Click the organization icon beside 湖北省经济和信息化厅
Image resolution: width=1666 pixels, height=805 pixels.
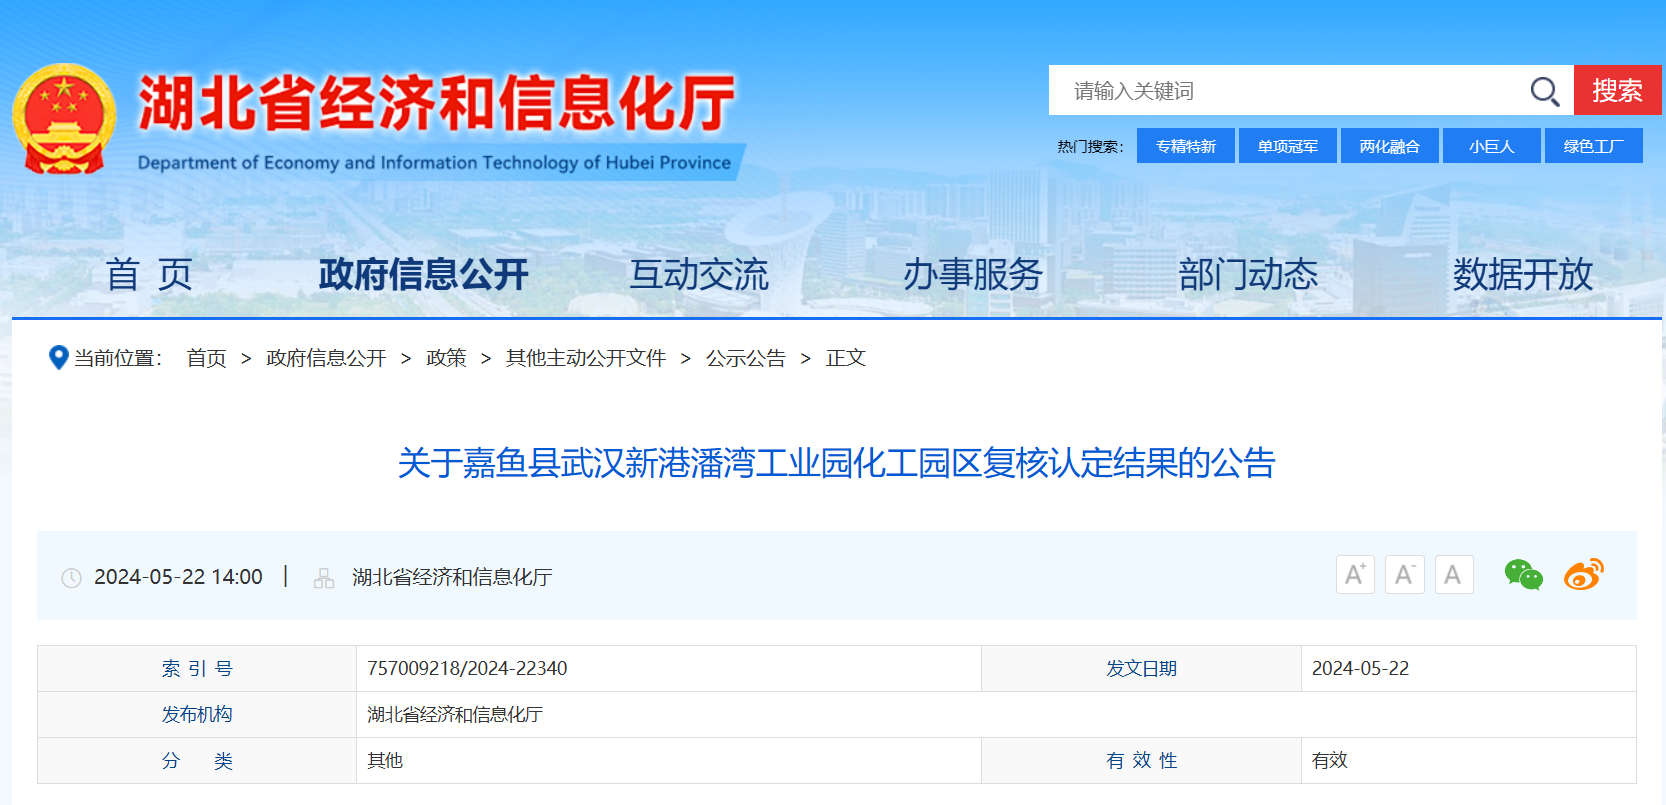324,578
